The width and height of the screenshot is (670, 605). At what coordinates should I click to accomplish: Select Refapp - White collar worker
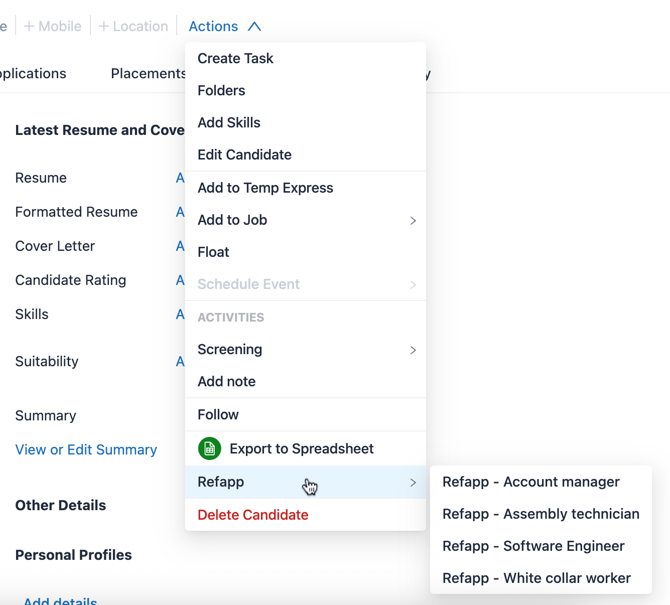click(541, 578)
